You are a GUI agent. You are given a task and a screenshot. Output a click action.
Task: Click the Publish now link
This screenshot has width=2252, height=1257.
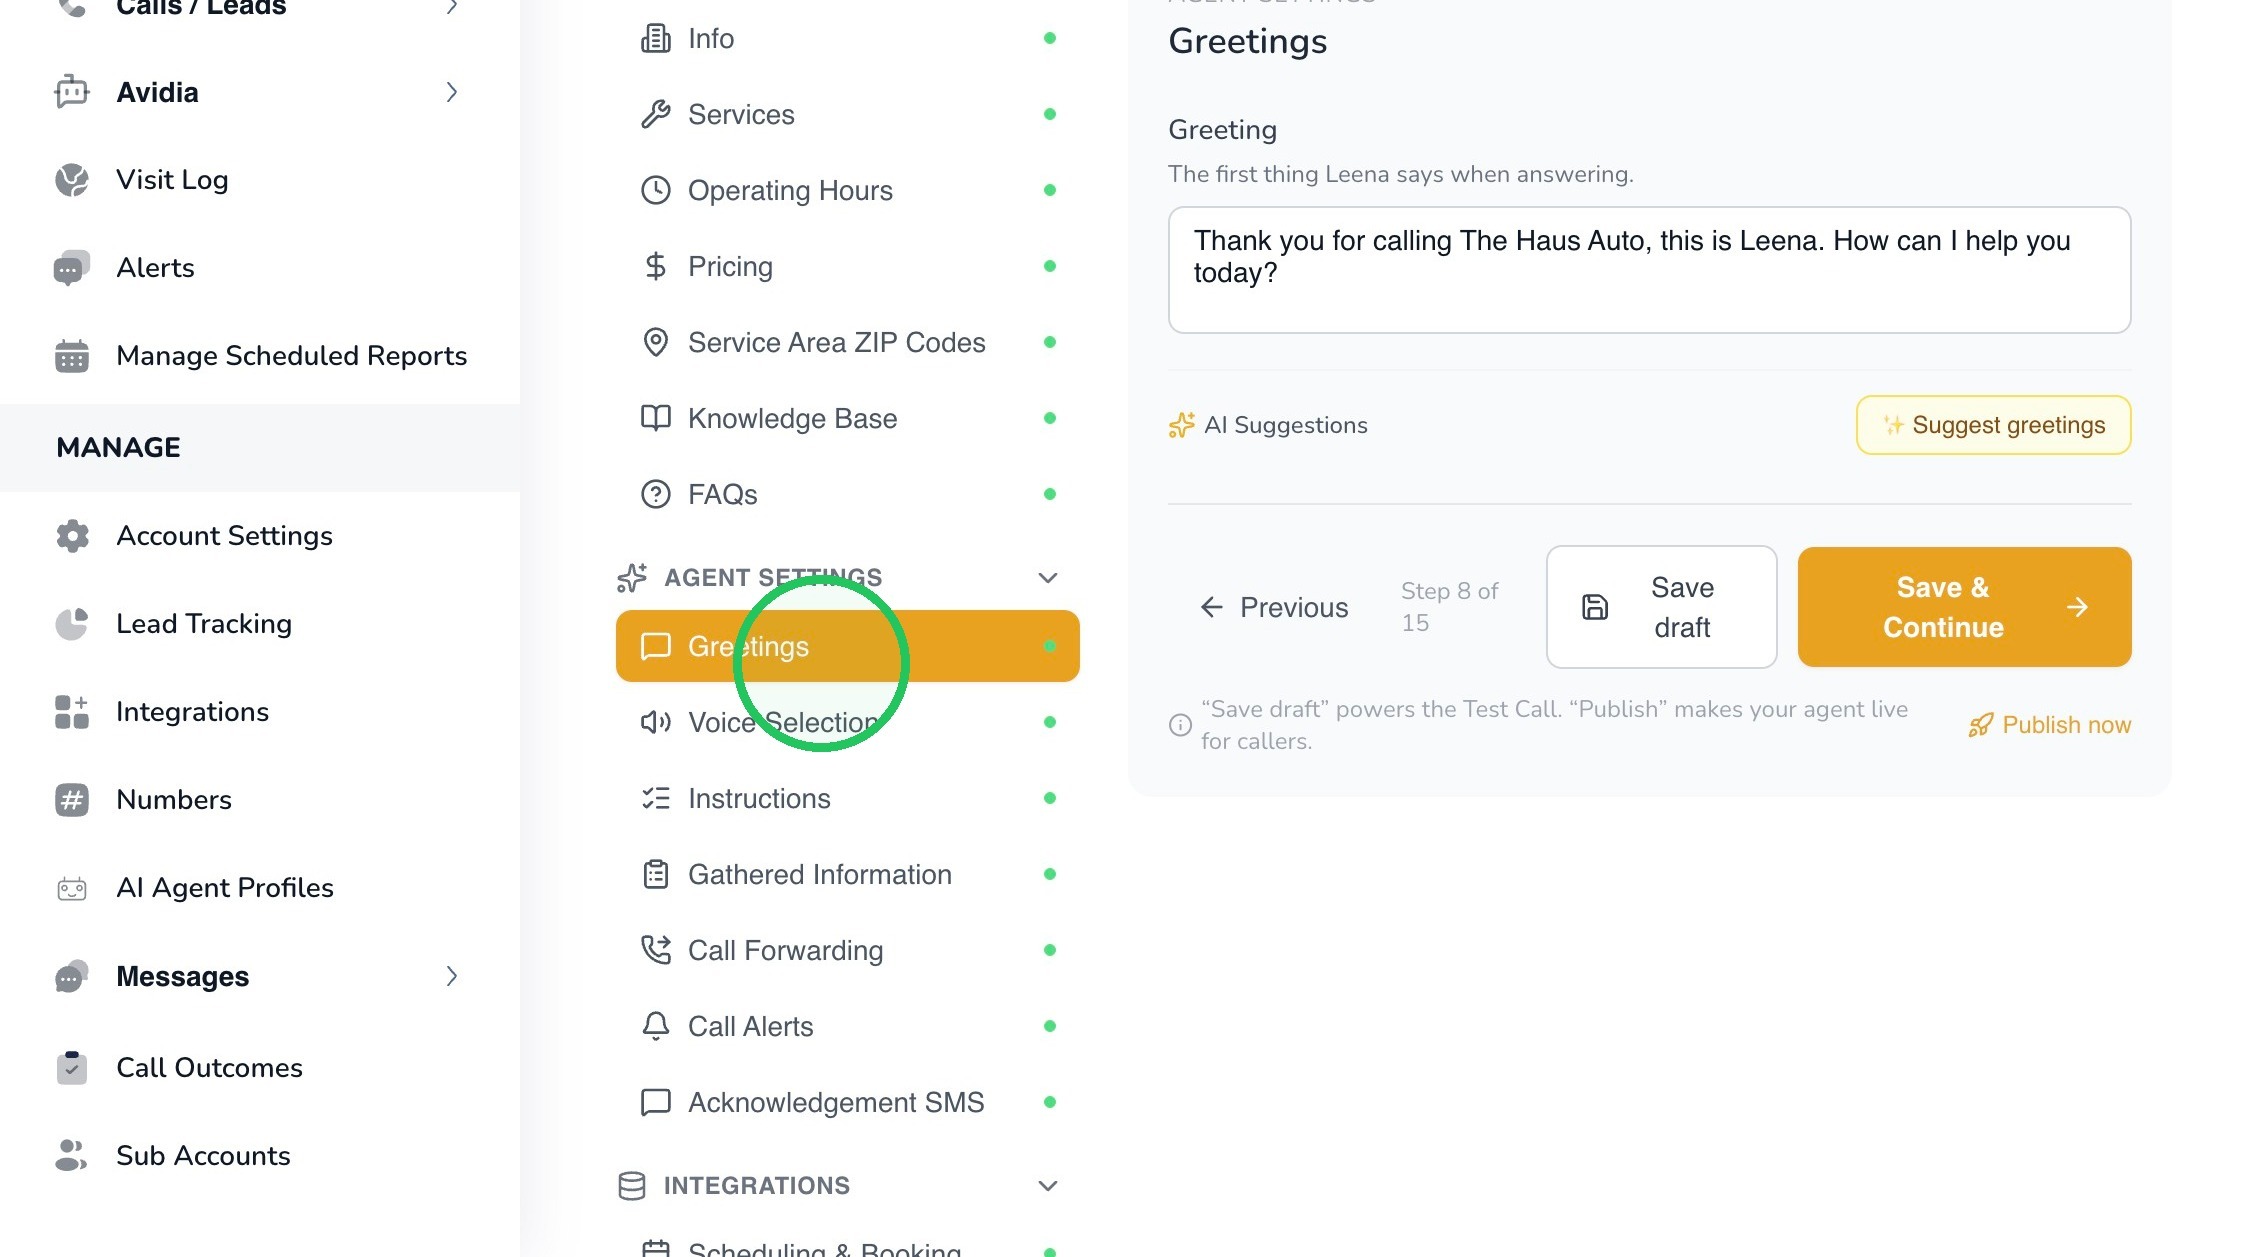point(2050,725)
